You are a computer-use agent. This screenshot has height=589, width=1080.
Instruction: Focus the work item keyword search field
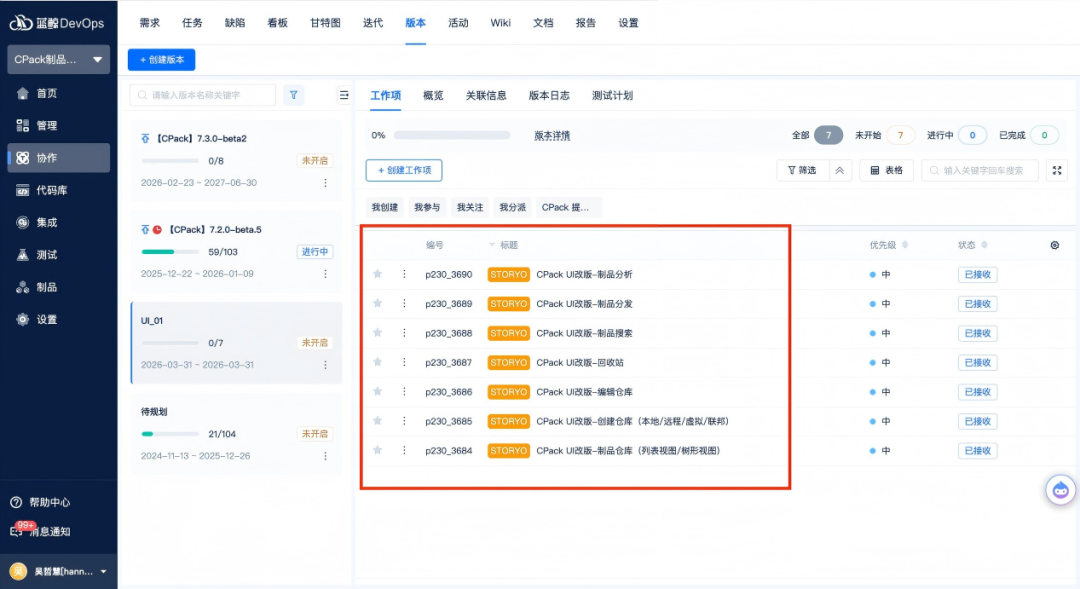980,170
